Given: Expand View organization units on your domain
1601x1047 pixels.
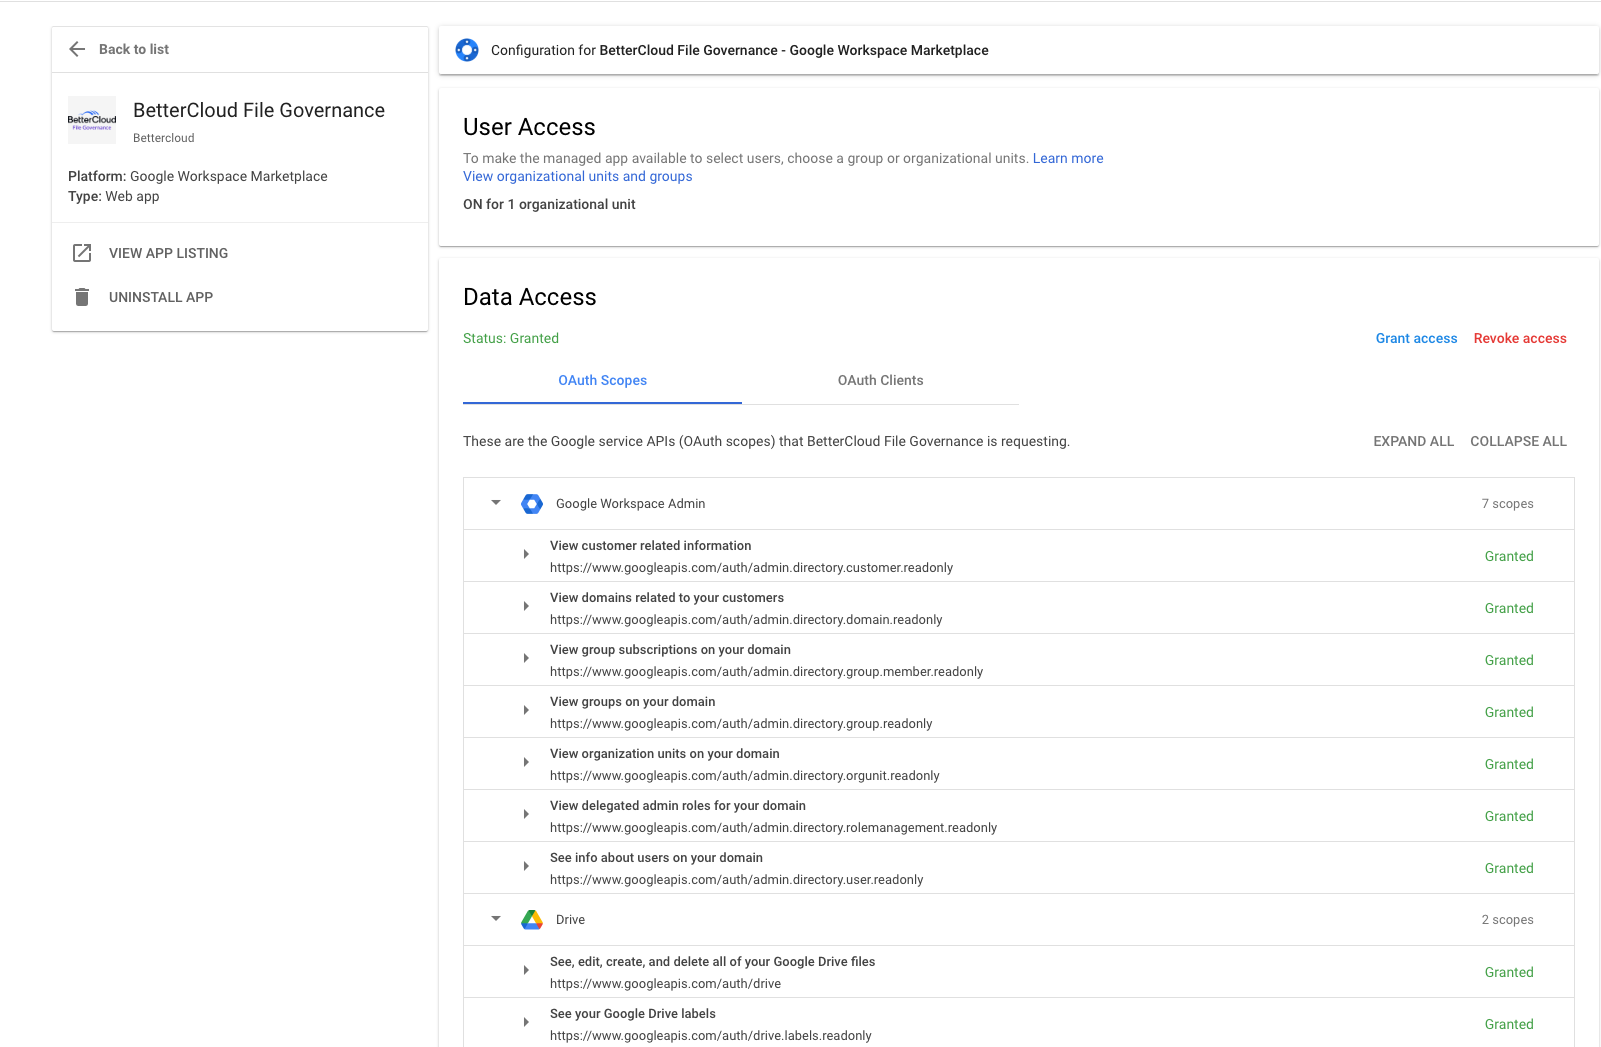Looking at the screenshot, I should point(526,762).
